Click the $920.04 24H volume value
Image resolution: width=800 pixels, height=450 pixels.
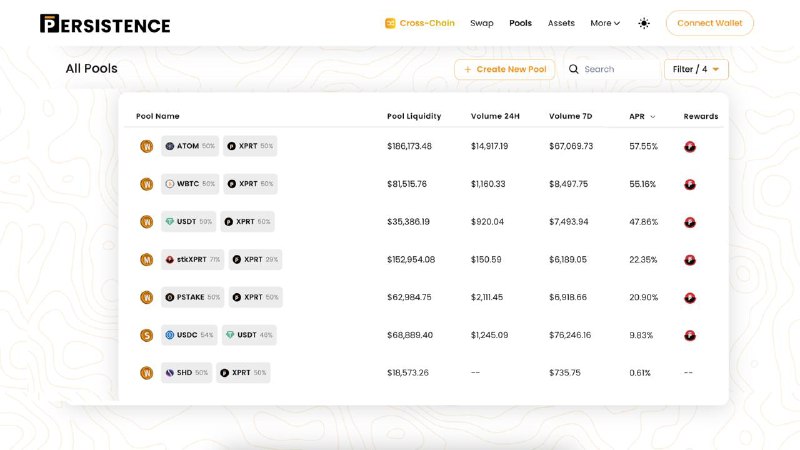click(x=487, y=222)
